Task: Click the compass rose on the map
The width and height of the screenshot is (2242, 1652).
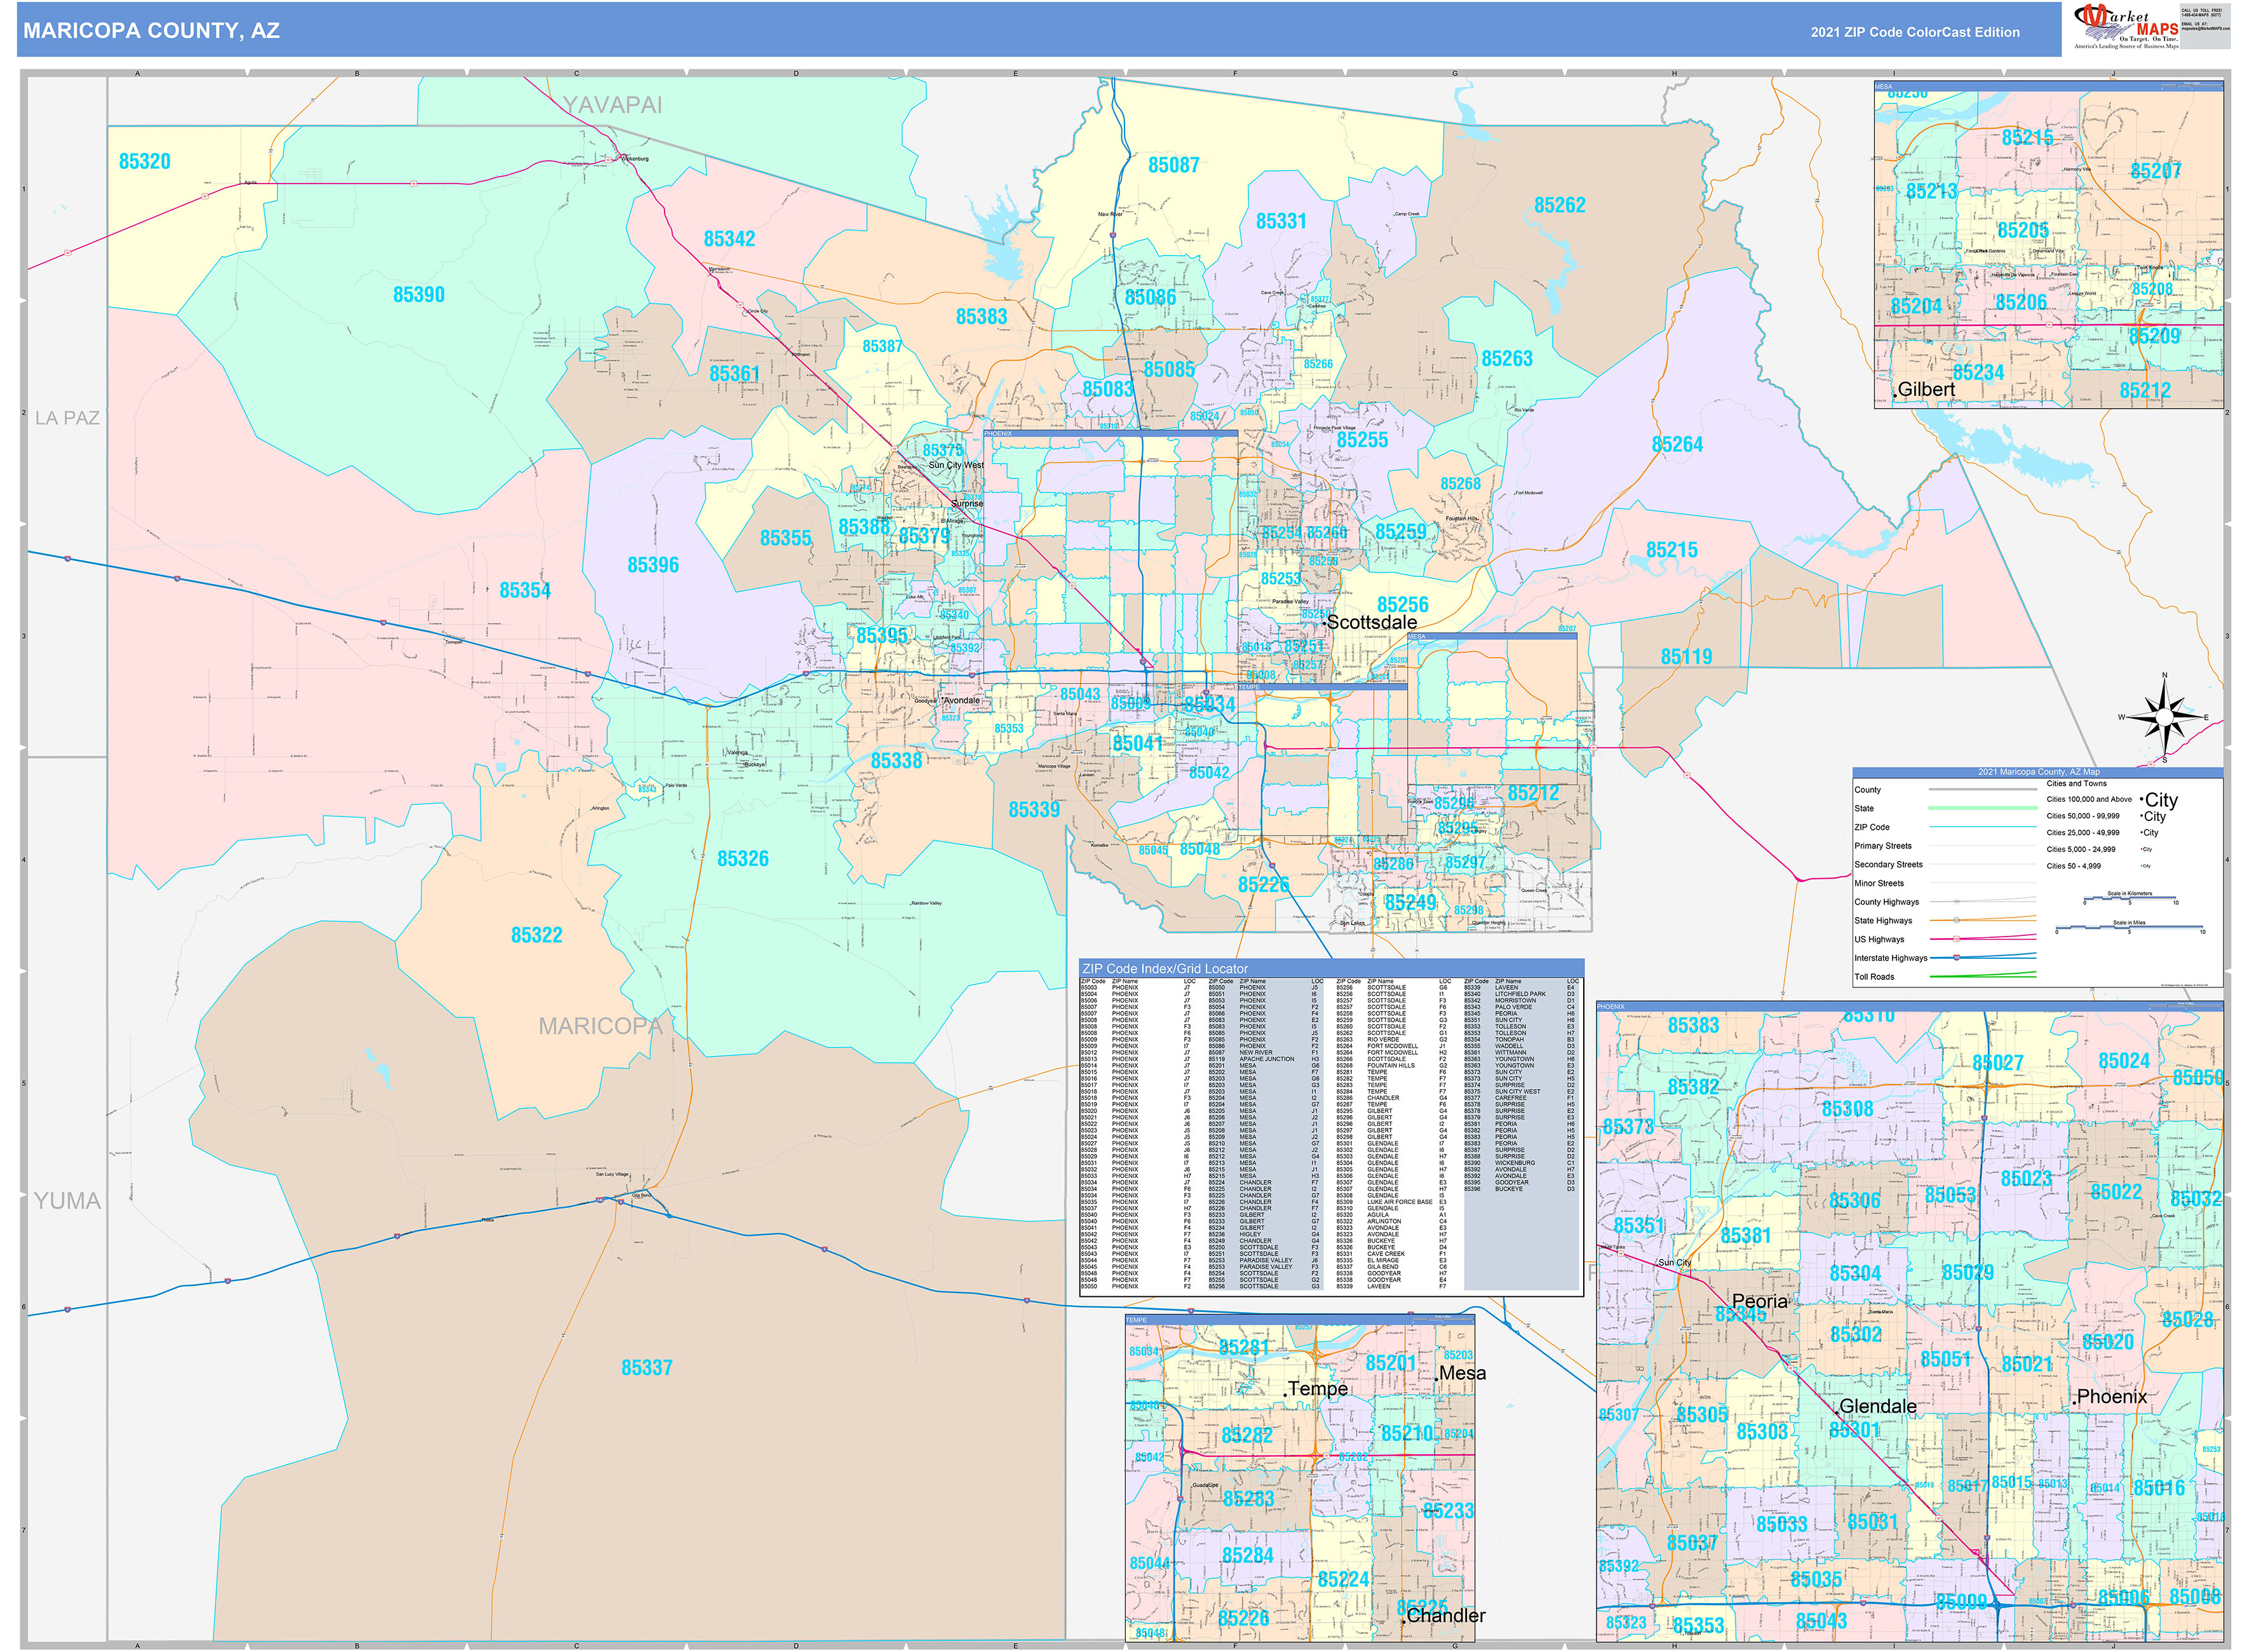Action: [x=2164, y=717]
